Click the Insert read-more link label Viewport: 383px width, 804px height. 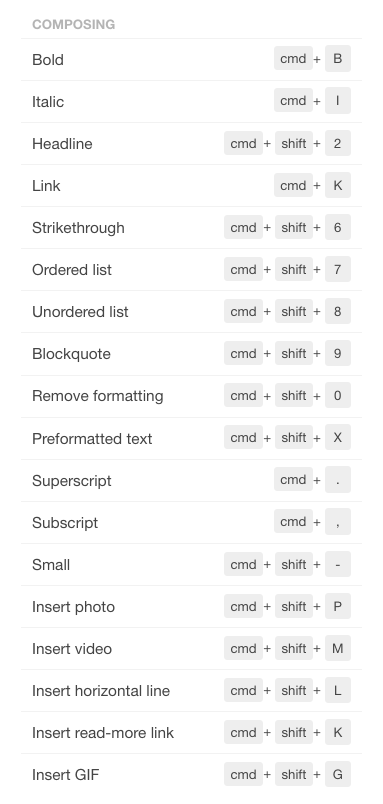click(x=103, y=733)
